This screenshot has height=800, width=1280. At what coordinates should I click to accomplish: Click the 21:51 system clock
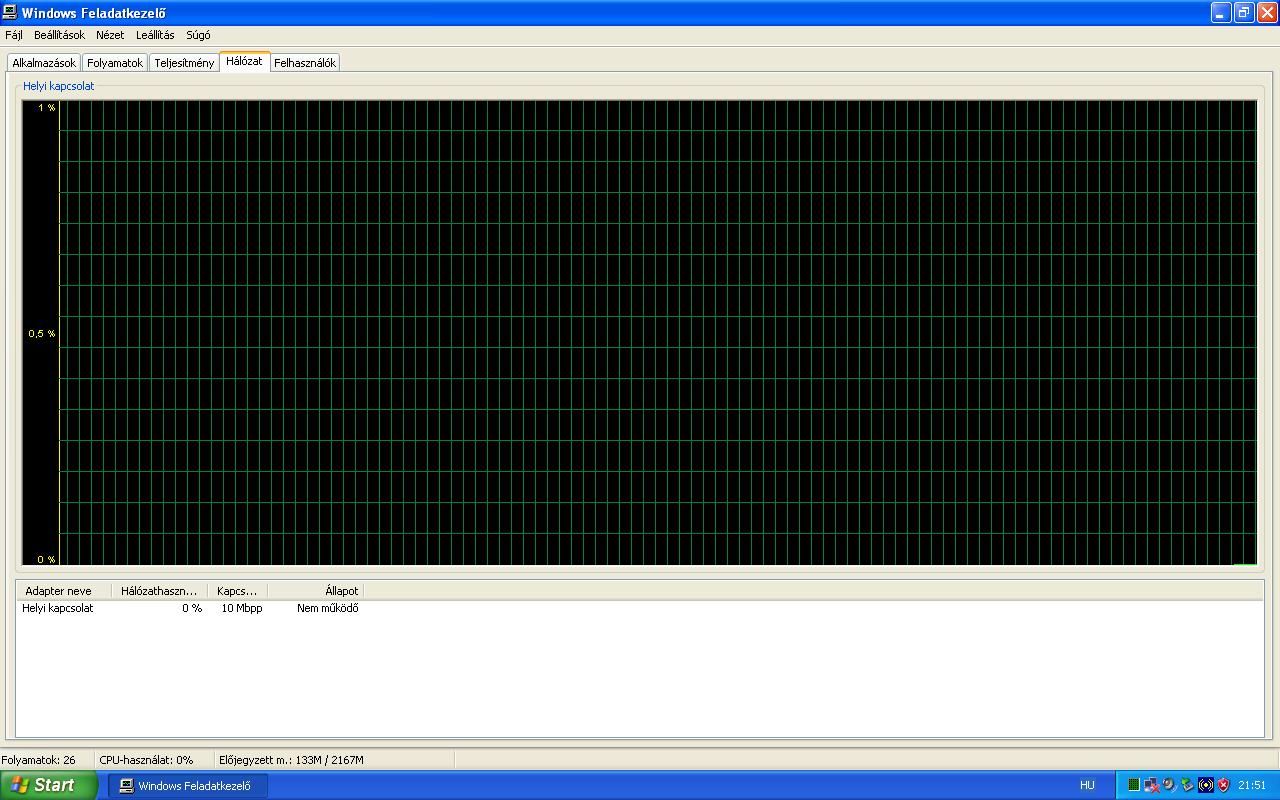coord(1252,785)
